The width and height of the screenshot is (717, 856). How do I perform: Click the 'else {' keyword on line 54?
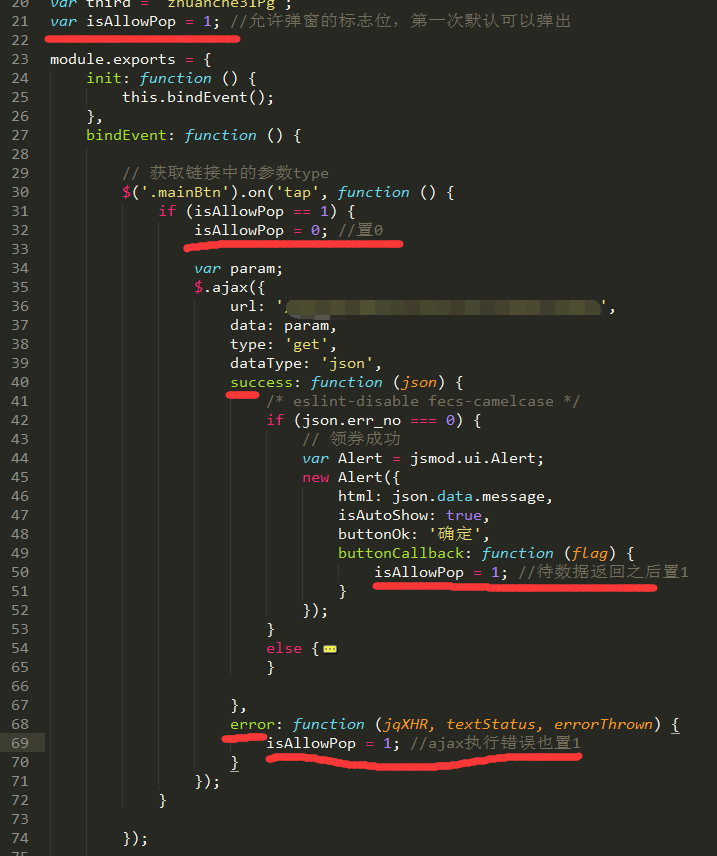click(293, 648)
